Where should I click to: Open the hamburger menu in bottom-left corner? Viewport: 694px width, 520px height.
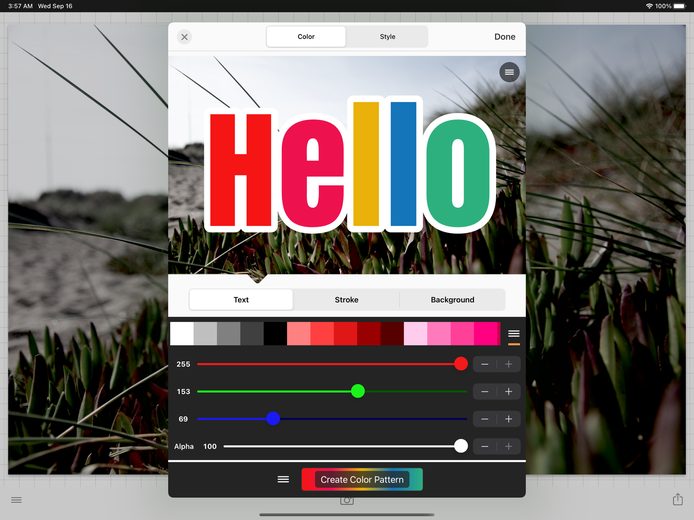click(x=16, y=500)
